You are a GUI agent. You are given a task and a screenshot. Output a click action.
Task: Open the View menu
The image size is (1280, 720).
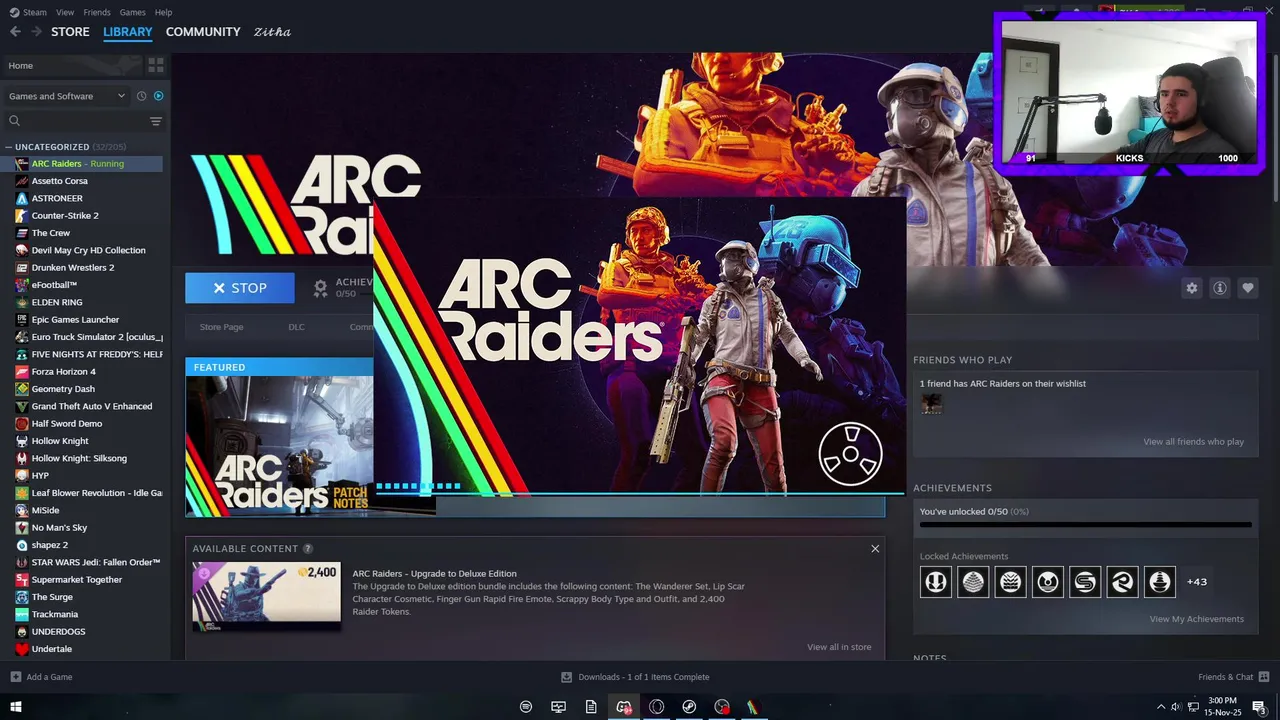click(65, 12)
